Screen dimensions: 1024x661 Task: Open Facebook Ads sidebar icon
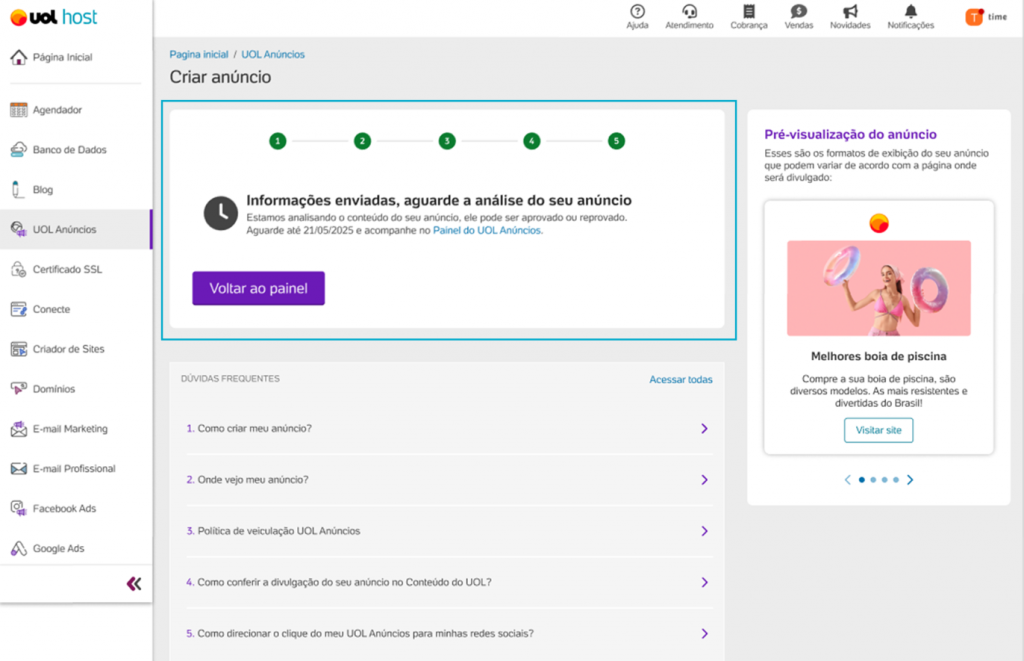pyautogui.click(x=18, y=508)
